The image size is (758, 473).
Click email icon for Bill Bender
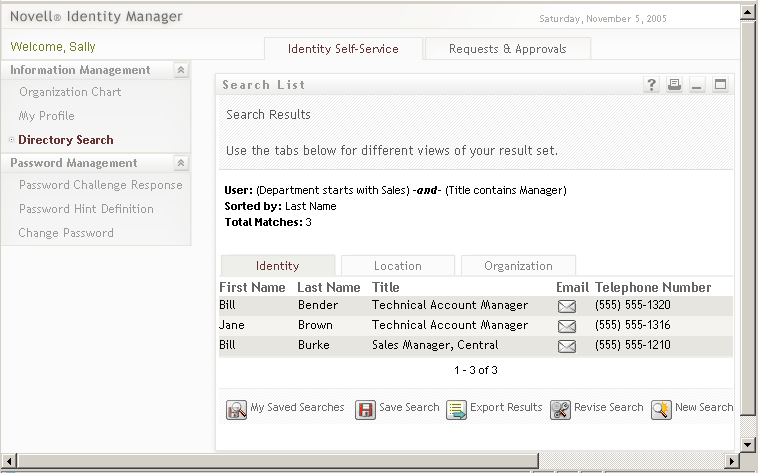(x=567, y=306)
